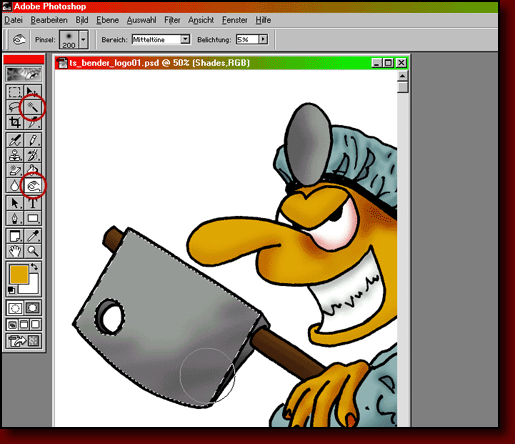Open the Filter menu
The width and height of the screenshot is (515, 444).
pyautogui.click(x=172, y=20)
